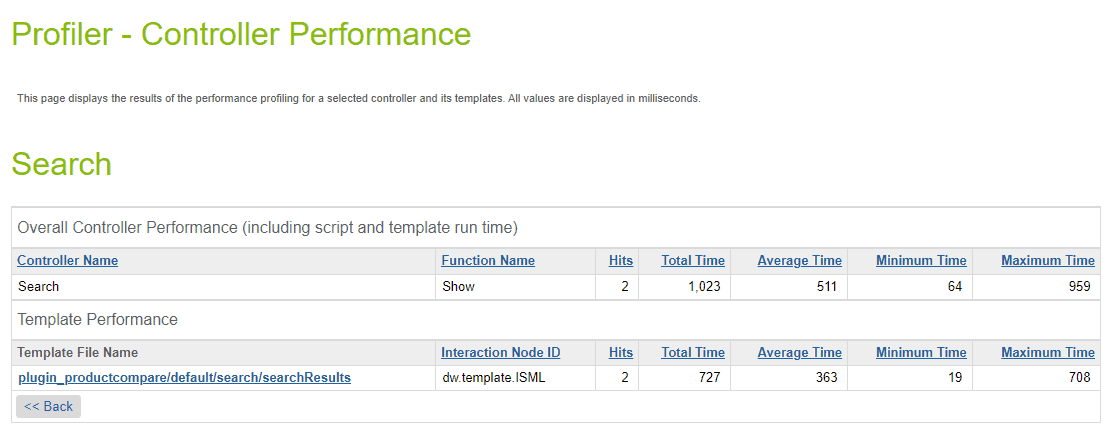Sort controller table by Average Time

coord(799,260)
